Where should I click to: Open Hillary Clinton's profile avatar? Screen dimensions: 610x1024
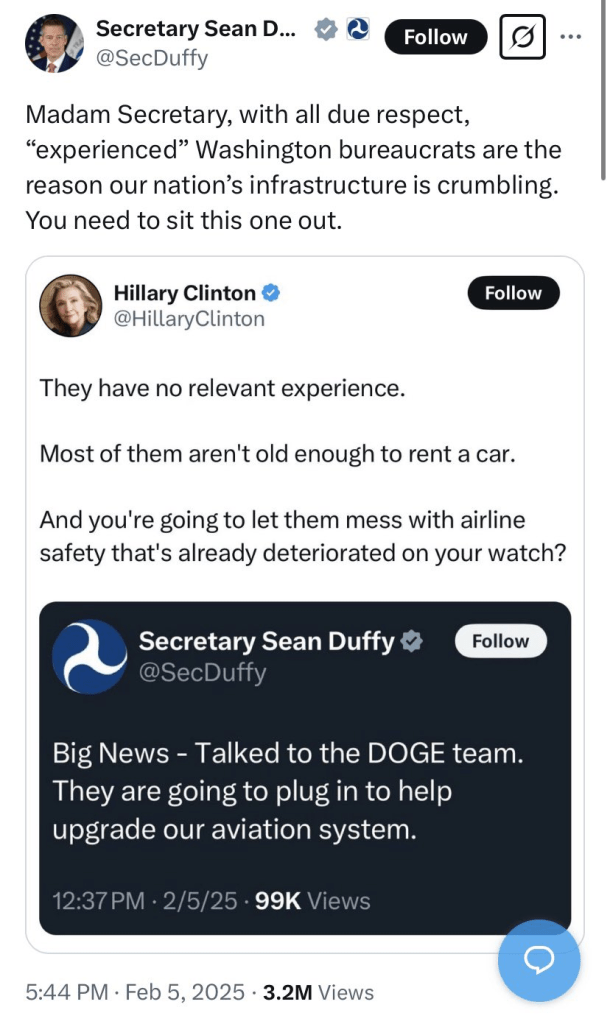pyautogui.click(x=70, y=305)
